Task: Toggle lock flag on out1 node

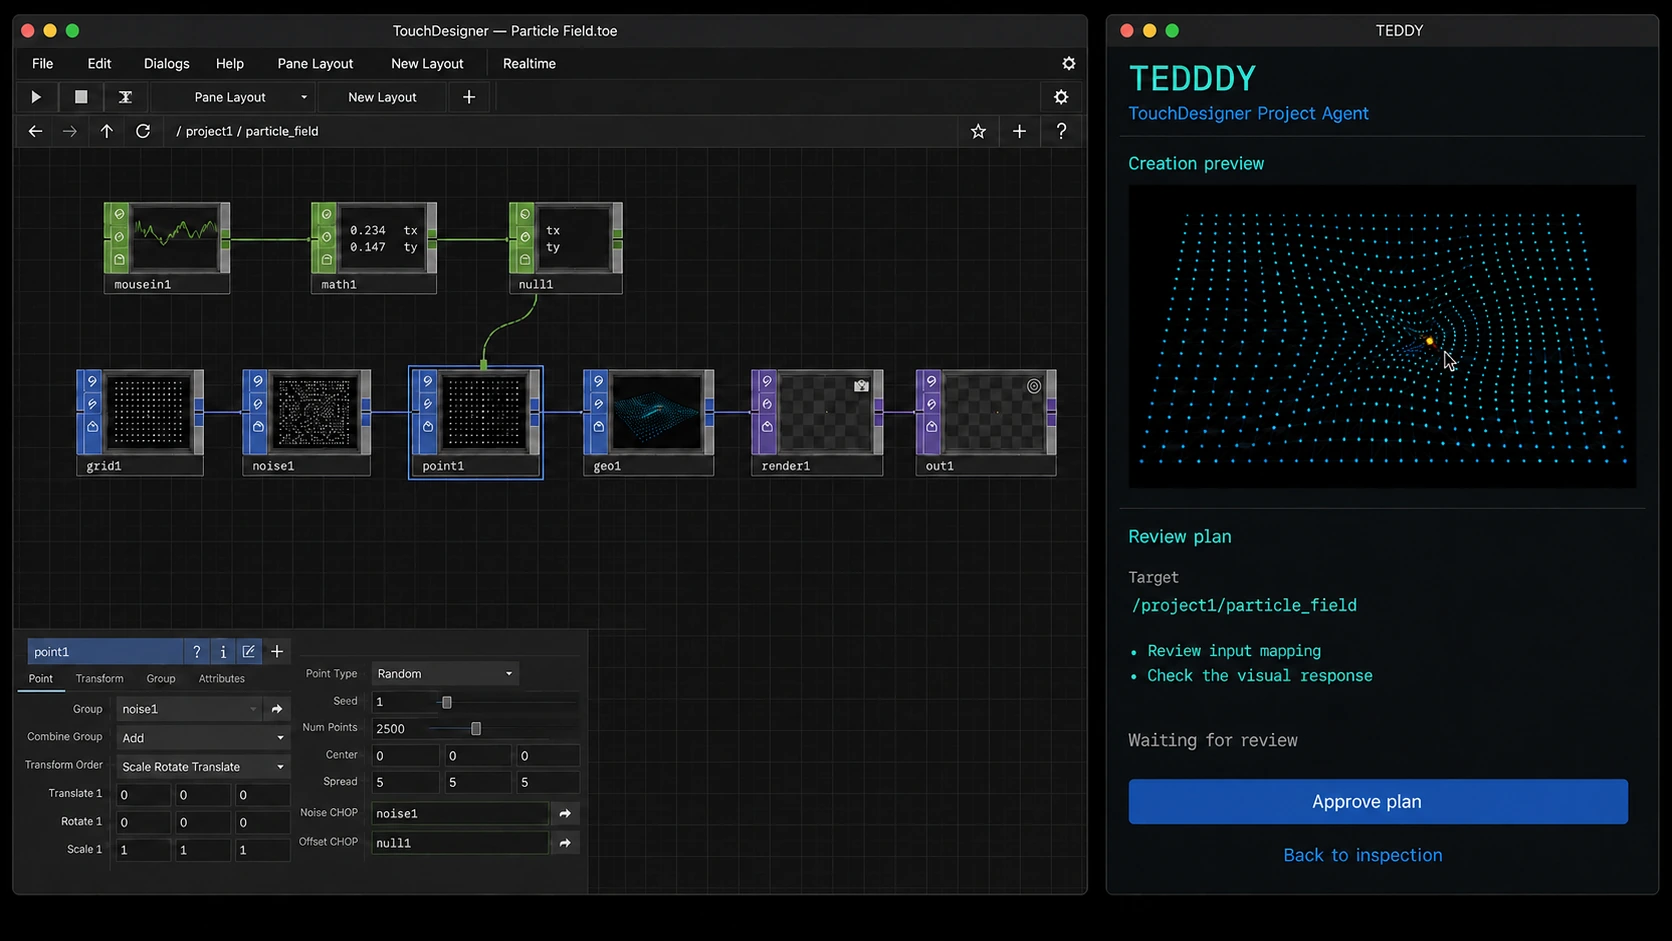Action: (931, 427)
